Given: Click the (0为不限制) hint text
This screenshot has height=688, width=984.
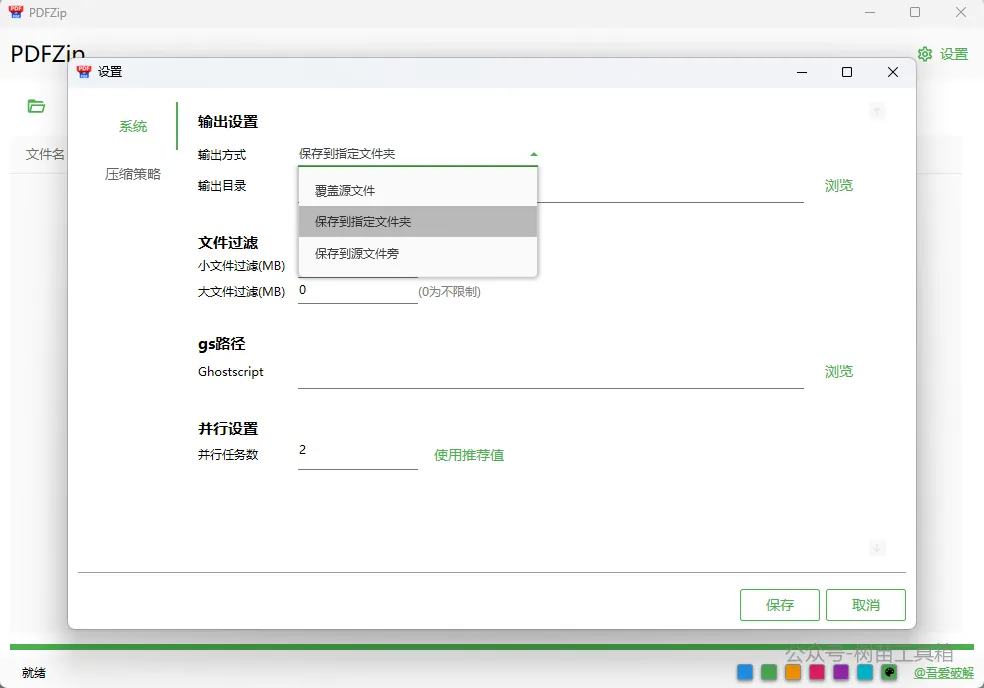Looking at the screenshot, I should (x=449, y=292).
